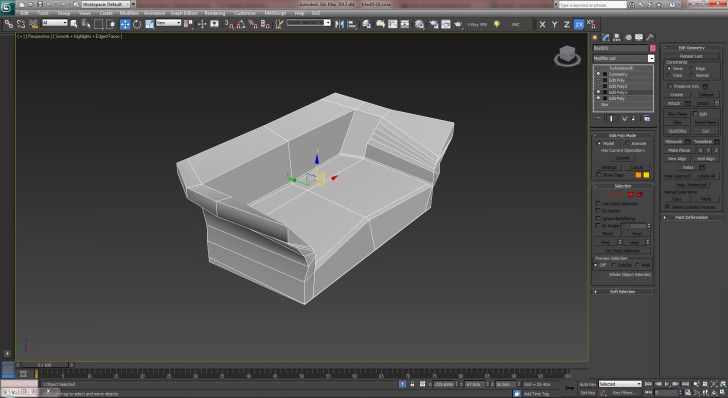This screenshot has height=398, width=728.
Task: Open the Material Editor icon
Action: pyautogui.click(x=419, y=24)
